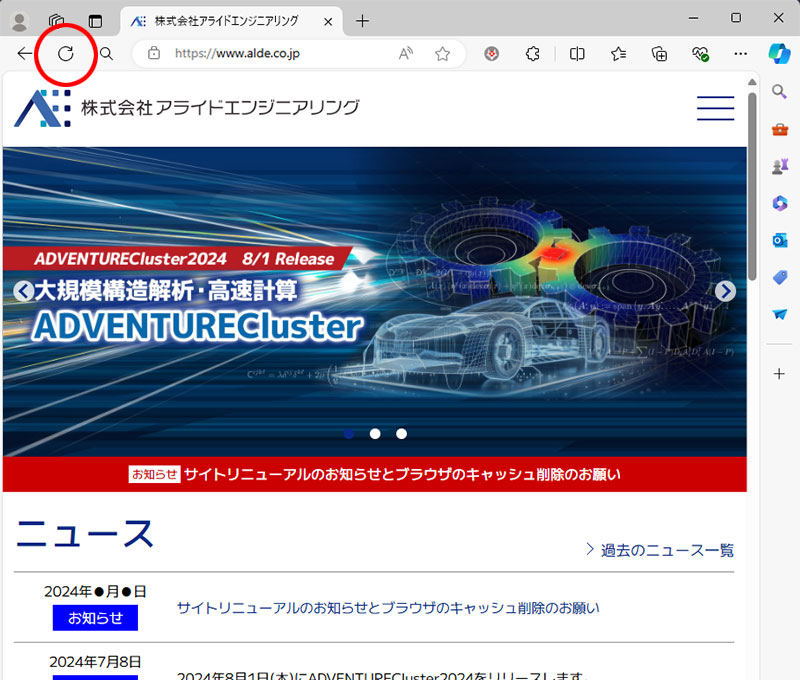Expand the site hamburger menu

(715, 108)
